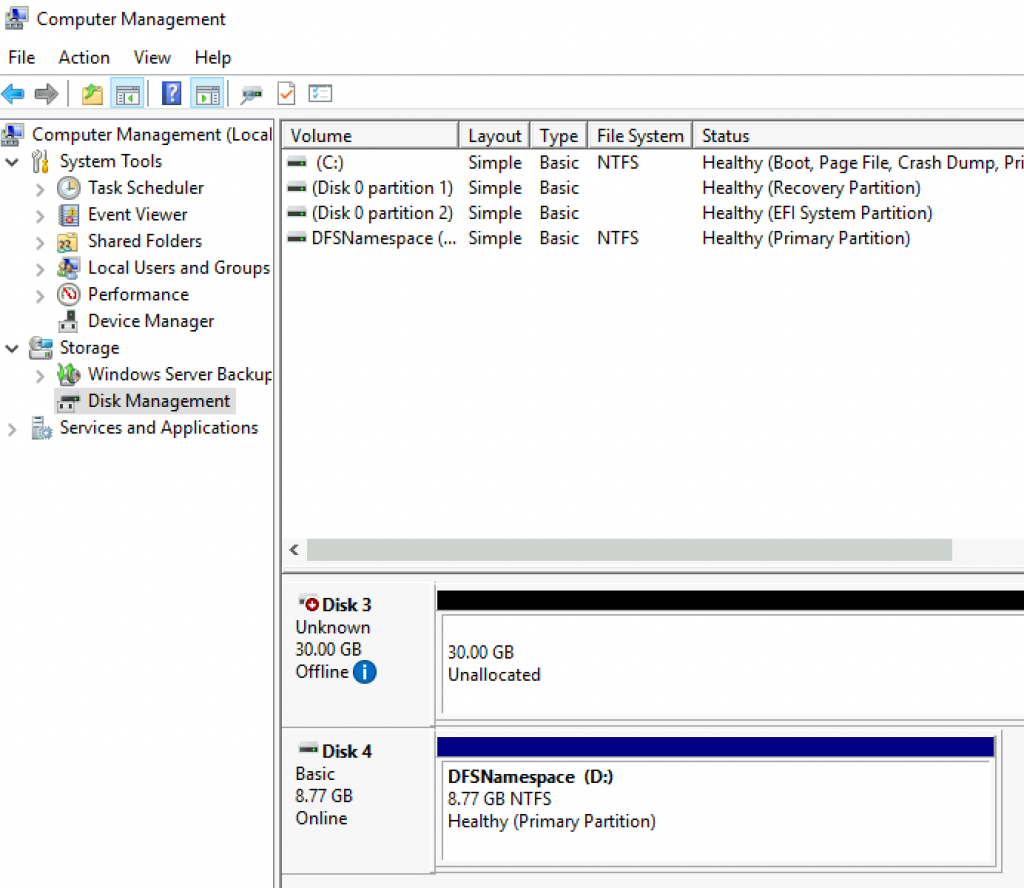Open the Help menu
The width and height of the screenshot is (1024, 888).
pos(213,57)
